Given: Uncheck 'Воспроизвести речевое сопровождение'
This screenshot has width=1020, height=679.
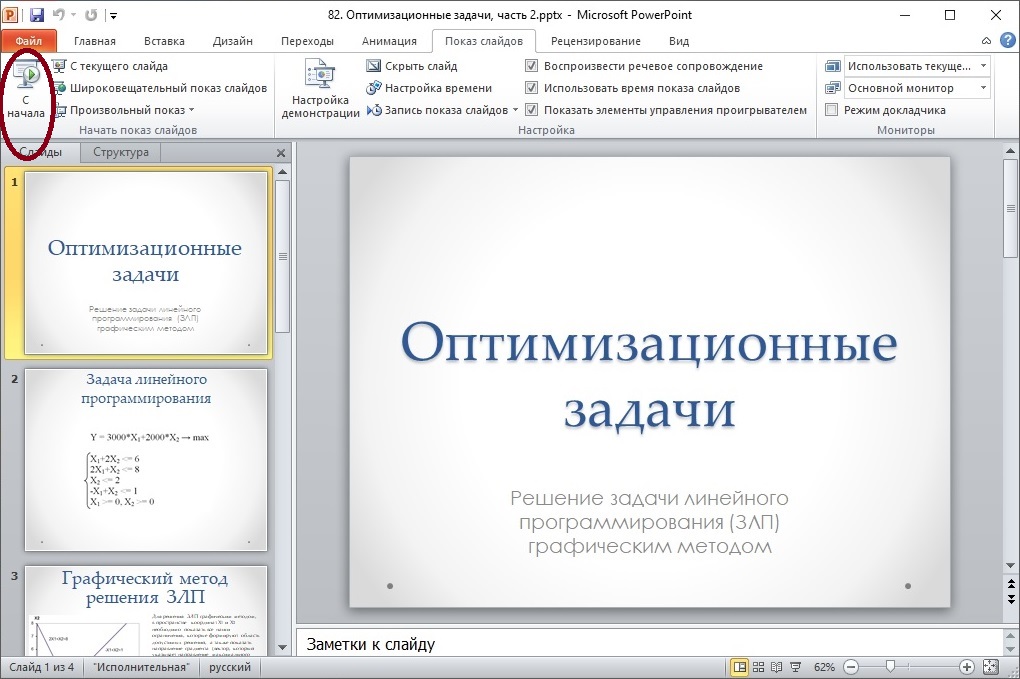Looking at the screenshot, I should pos(532,66).
